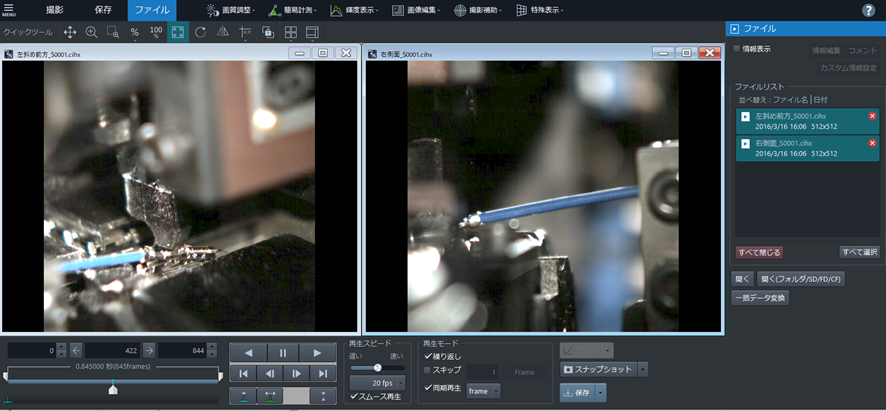
Task: Pause playback with the pause button
Action: (x=283, y=353)
